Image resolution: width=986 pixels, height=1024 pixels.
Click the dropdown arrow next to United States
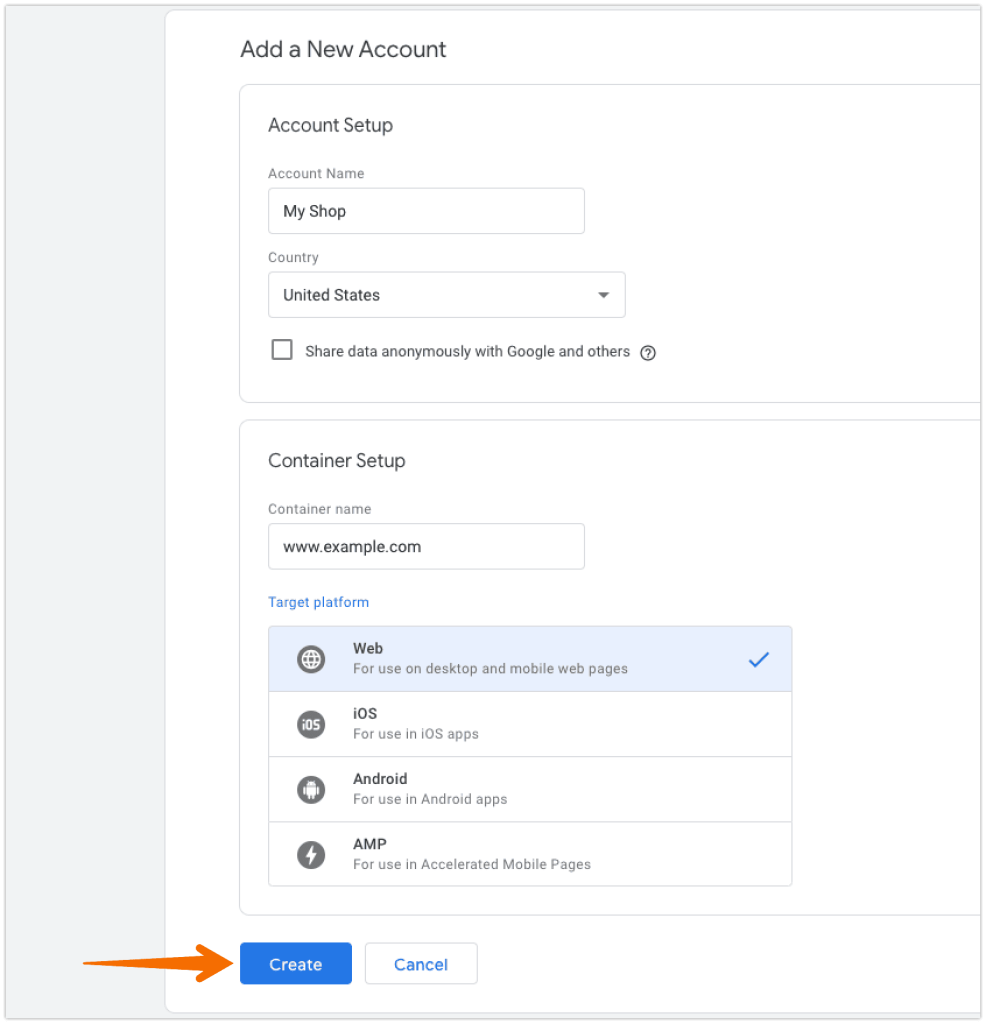point(603,295)
